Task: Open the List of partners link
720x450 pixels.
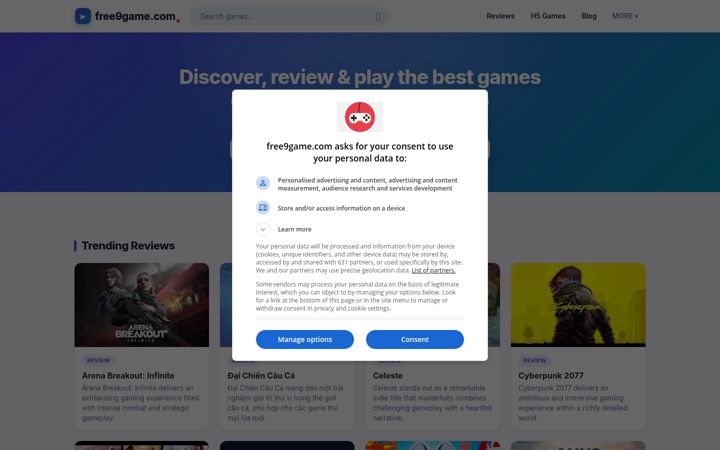Action: pyautogui.click(x=433, y=270)
